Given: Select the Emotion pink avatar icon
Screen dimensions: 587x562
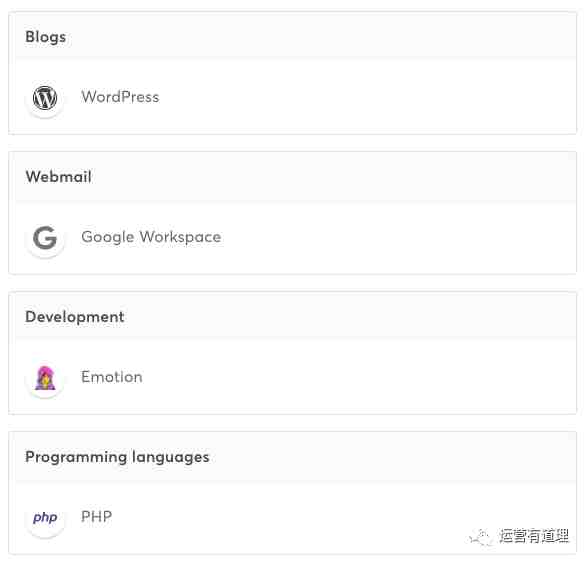Looking at the screenshot, I should [x=45, y=377].
